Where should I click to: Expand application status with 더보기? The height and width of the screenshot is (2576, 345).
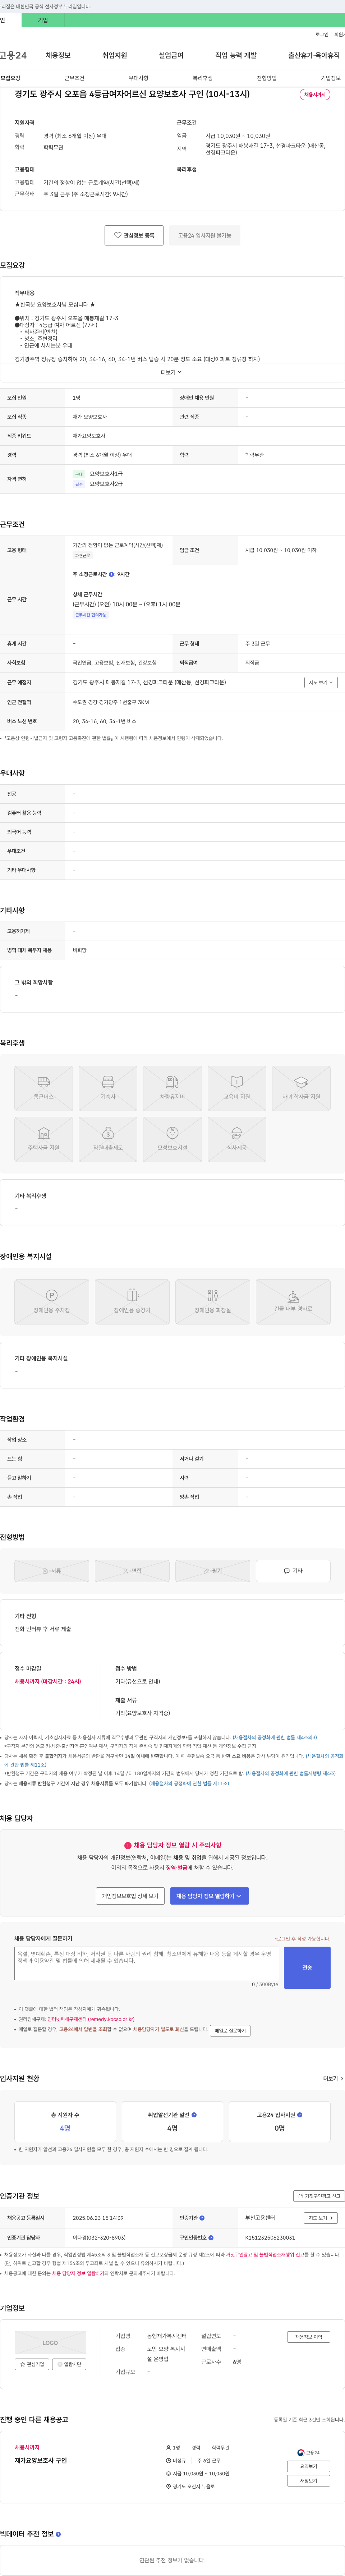333,2078
